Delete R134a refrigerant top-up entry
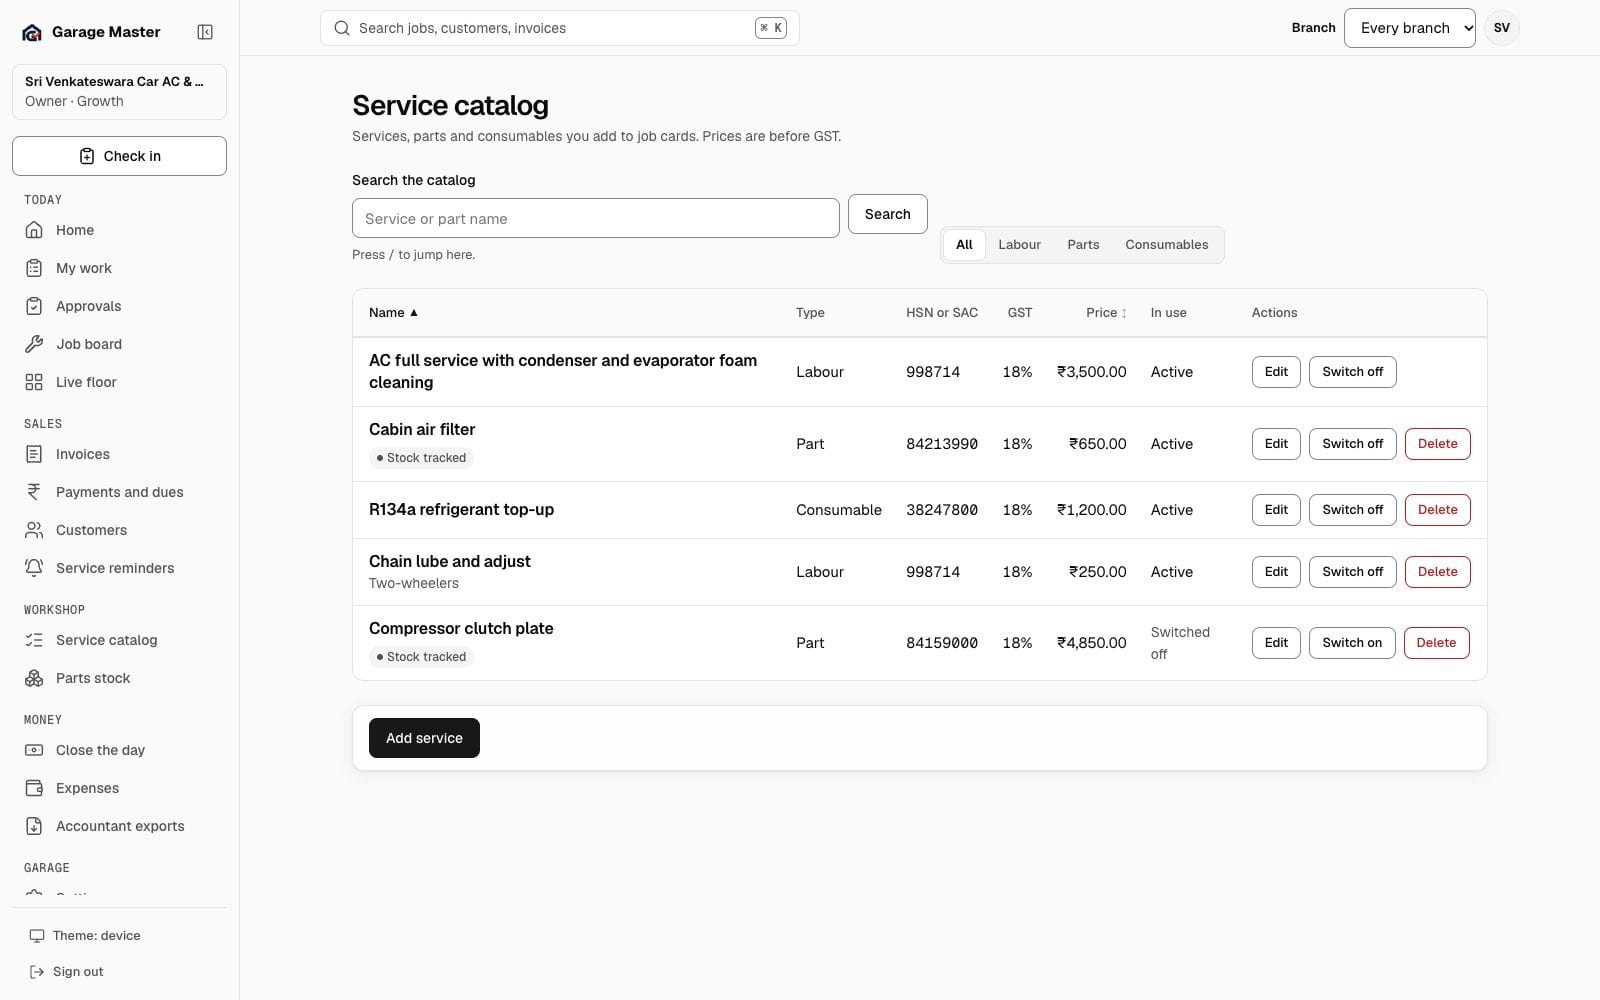 [x=1437, y=510]
